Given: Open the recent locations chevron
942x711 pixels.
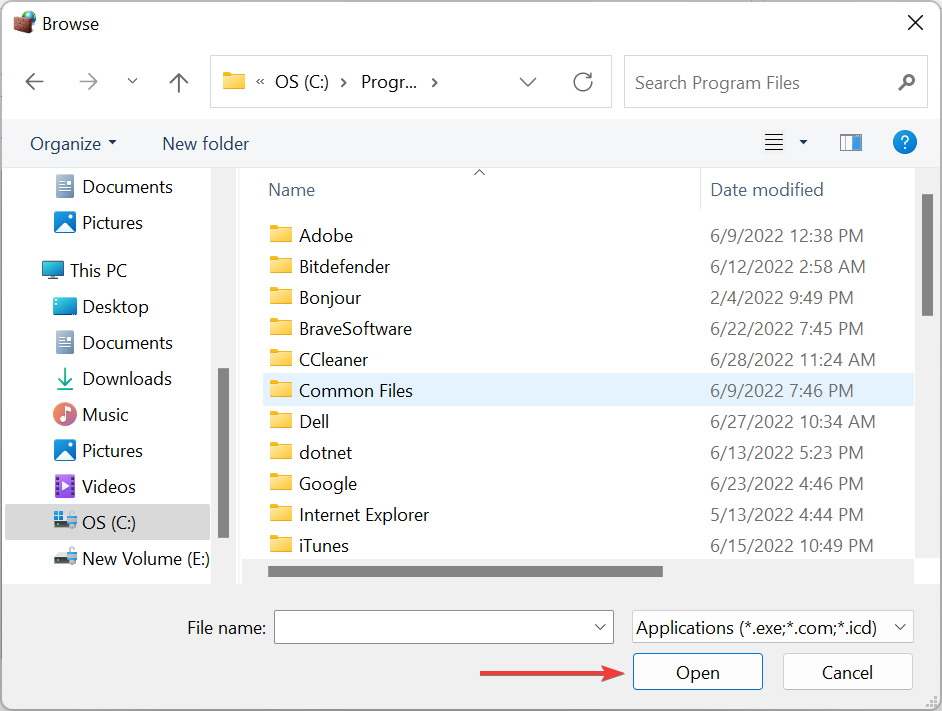Looking at the screenshot, I should 132,81.
